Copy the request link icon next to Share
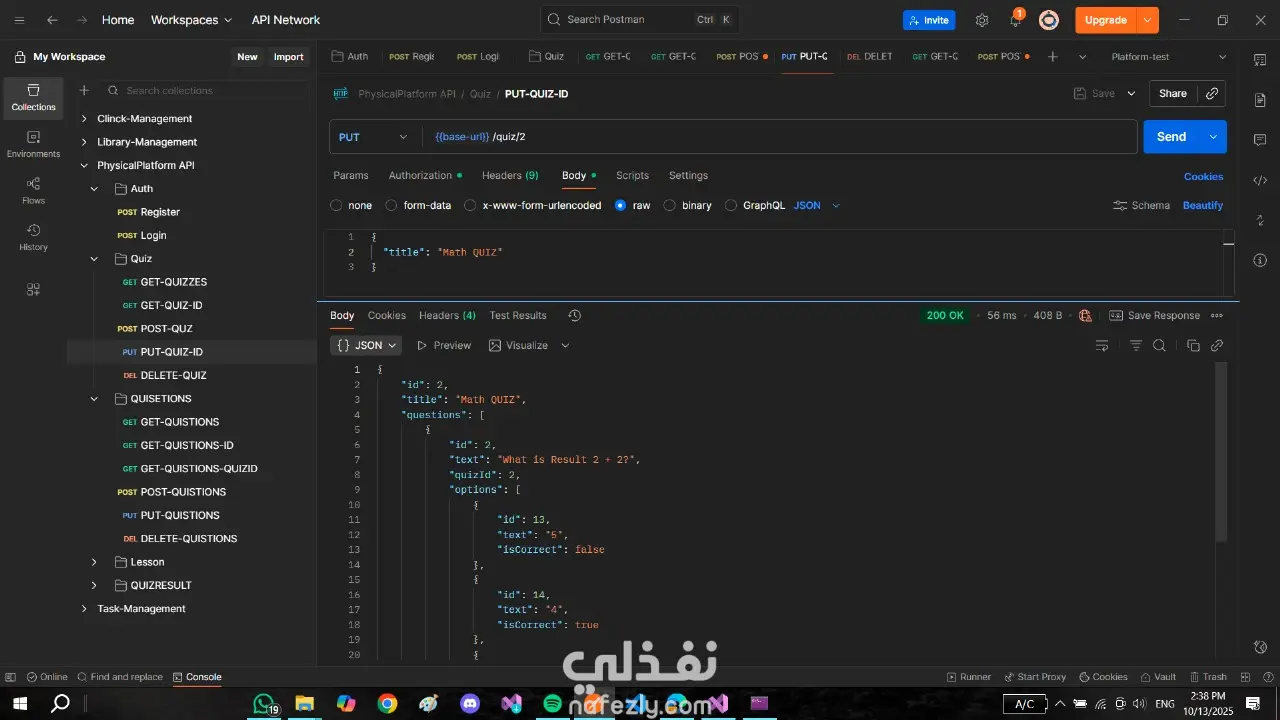The image size is (1280, 720). point(1212,93)
